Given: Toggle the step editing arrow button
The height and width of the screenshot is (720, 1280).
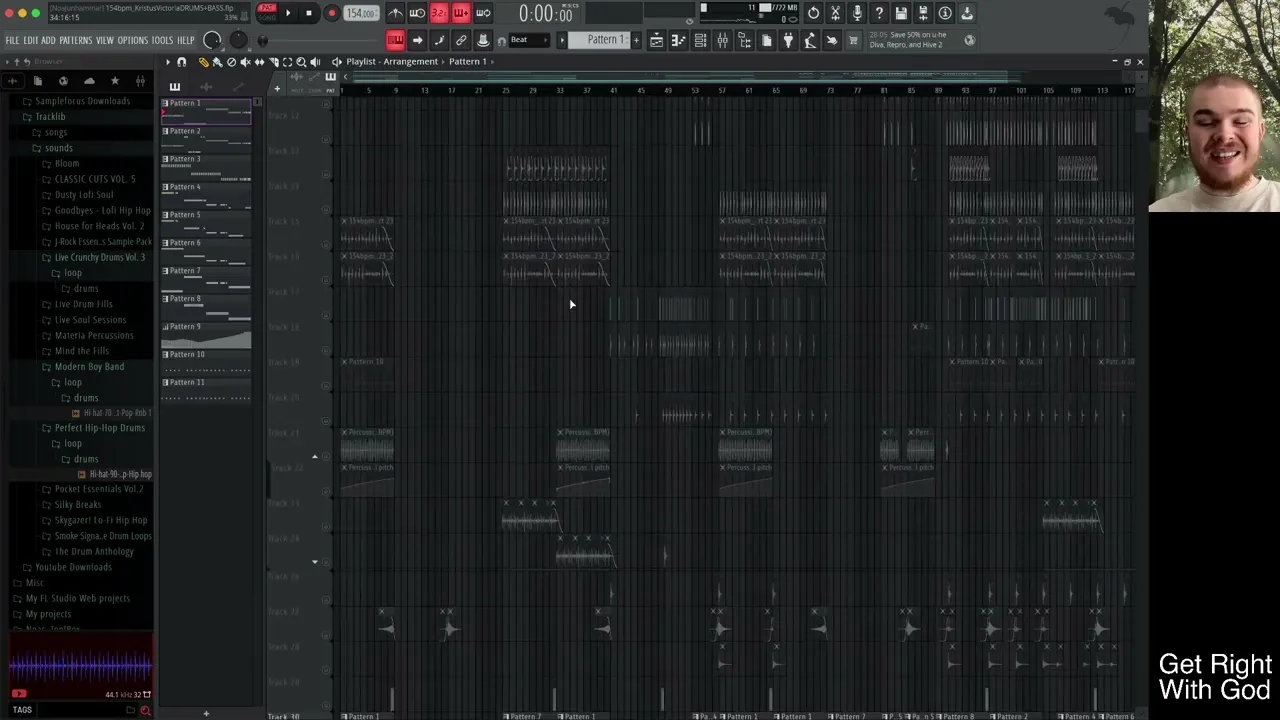Looking at the screenshot, I should (x=417, y=40).
